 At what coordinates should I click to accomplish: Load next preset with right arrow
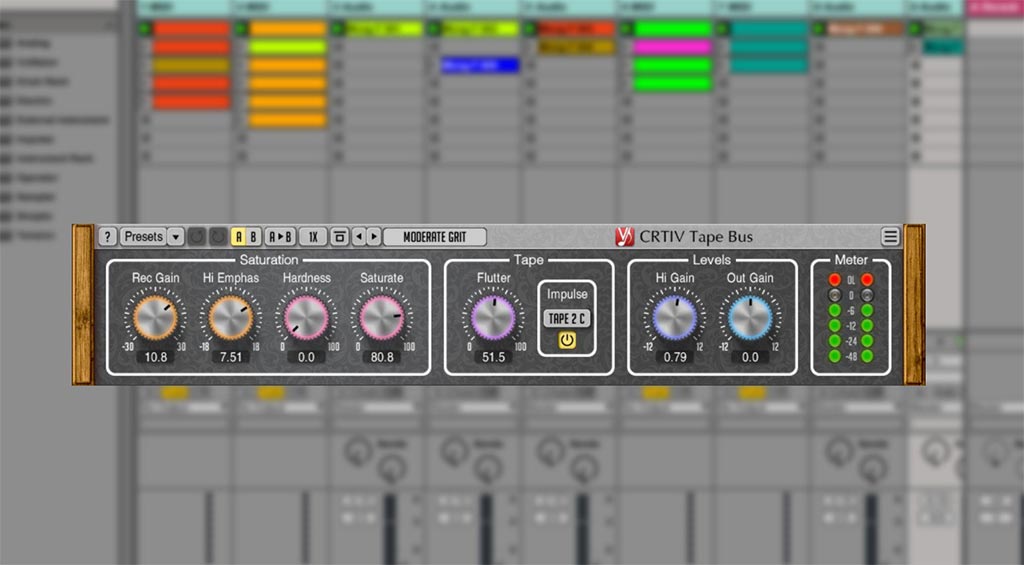pyautogui.click(x=374, y=236)
